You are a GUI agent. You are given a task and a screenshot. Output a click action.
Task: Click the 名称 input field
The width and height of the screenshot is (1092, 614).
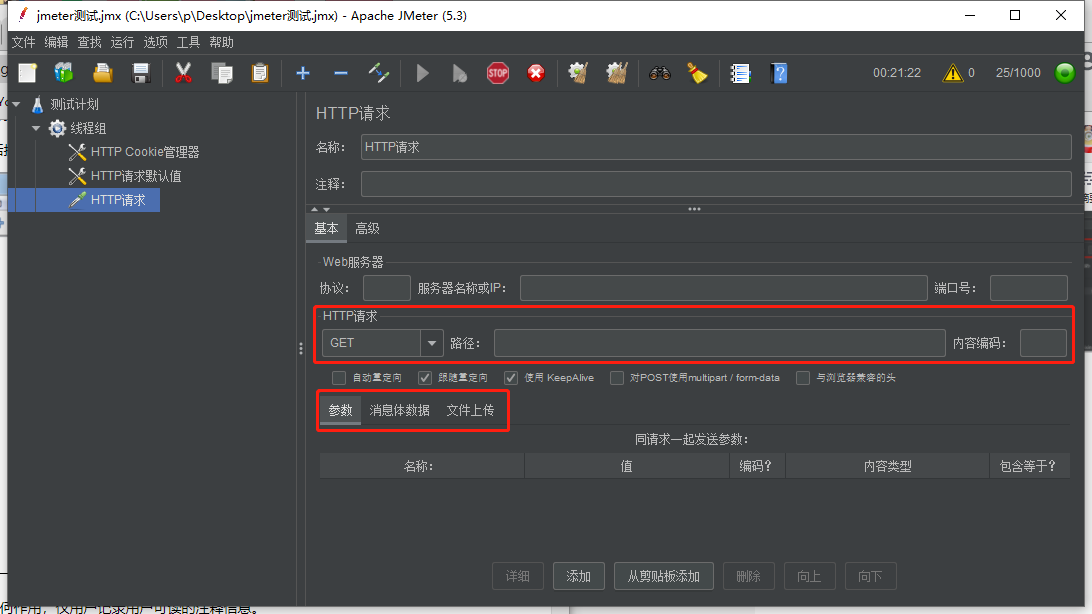pyautogui.click(x=716, y=147)
